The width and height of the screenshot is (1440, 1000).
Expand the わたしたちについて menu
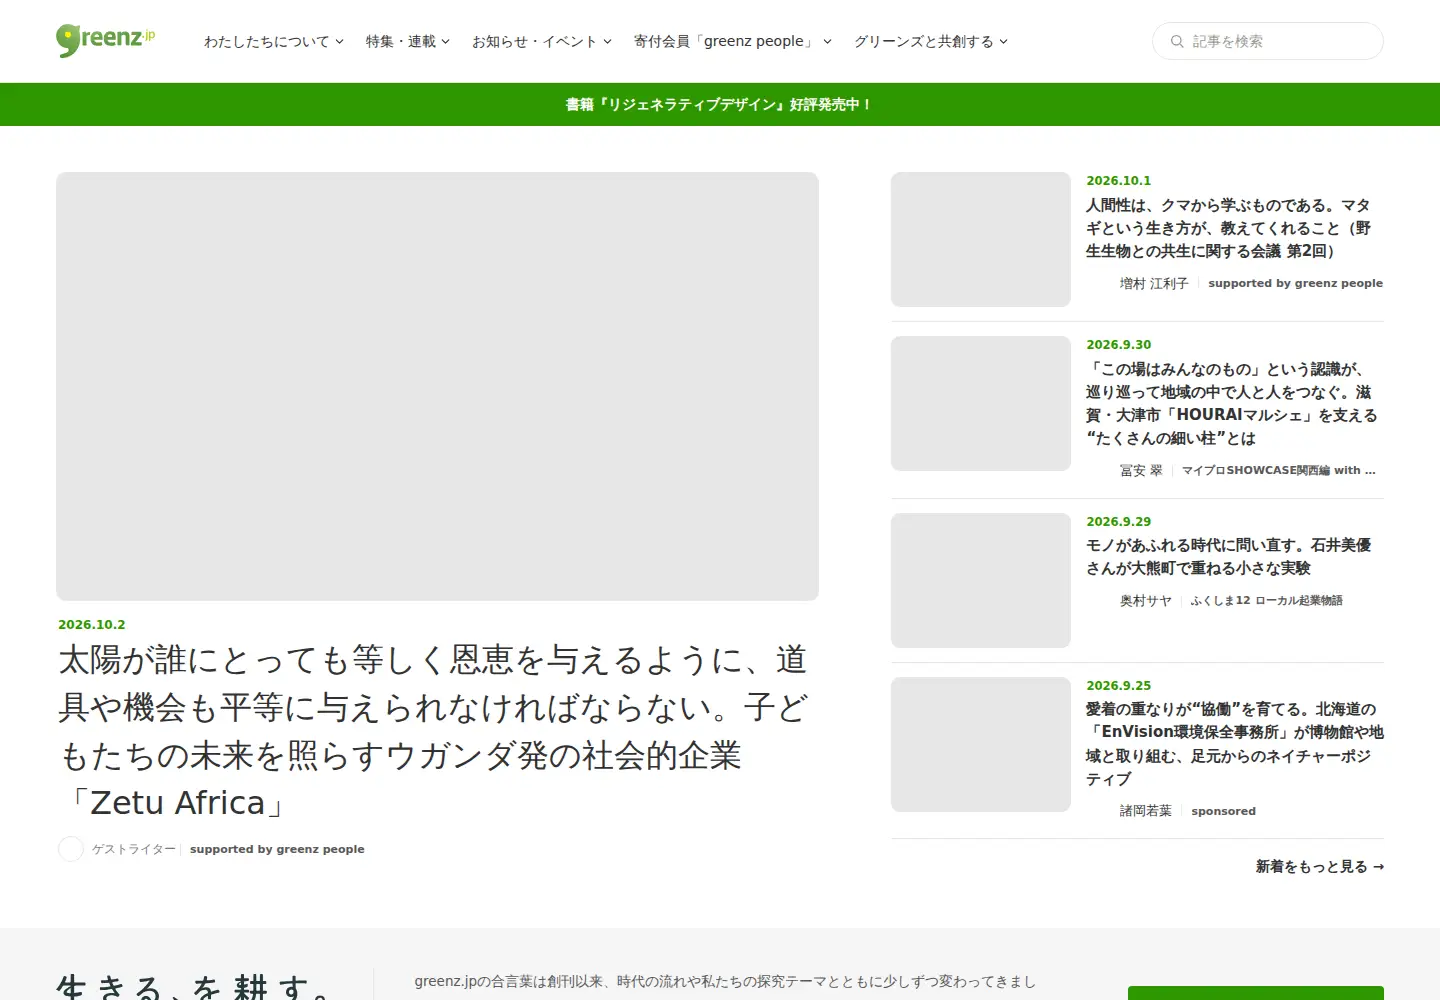coord(273,41)
